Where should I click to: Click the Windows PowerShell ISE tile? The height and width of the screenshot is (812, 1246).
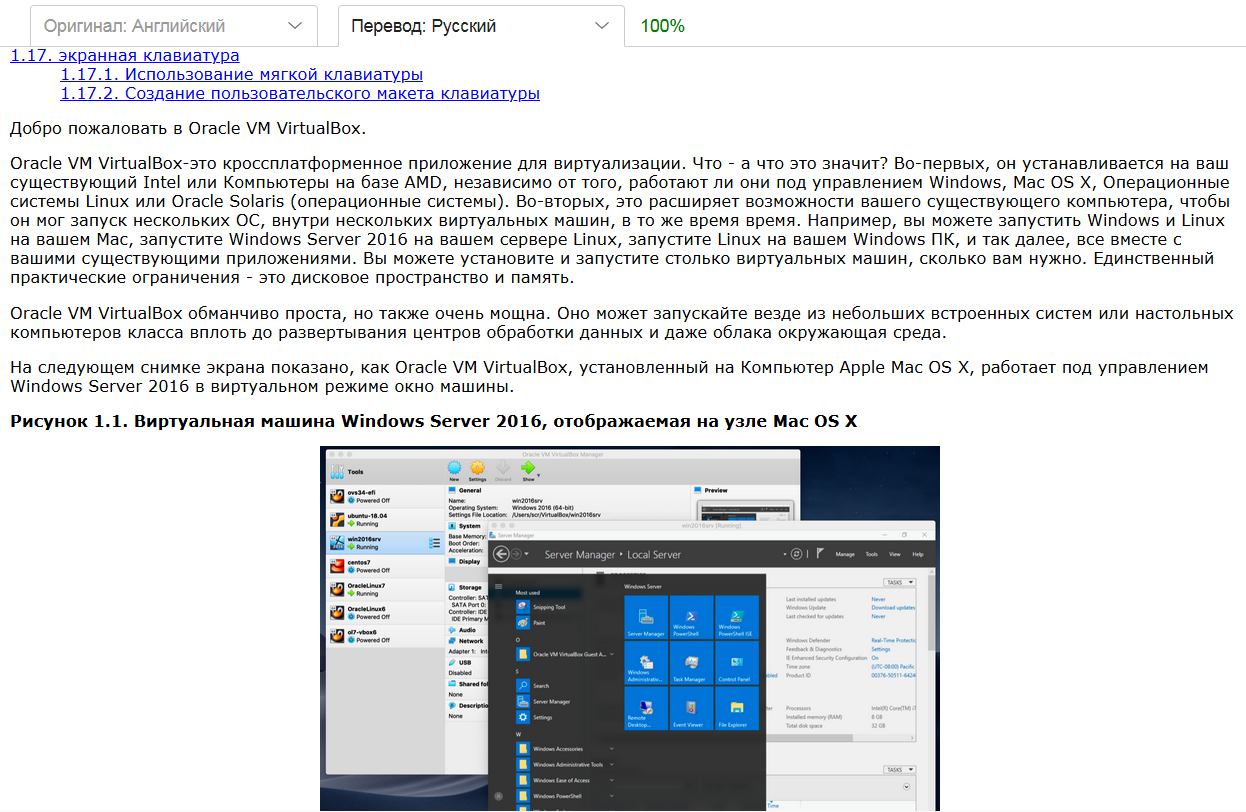click(x=736, y=617)
